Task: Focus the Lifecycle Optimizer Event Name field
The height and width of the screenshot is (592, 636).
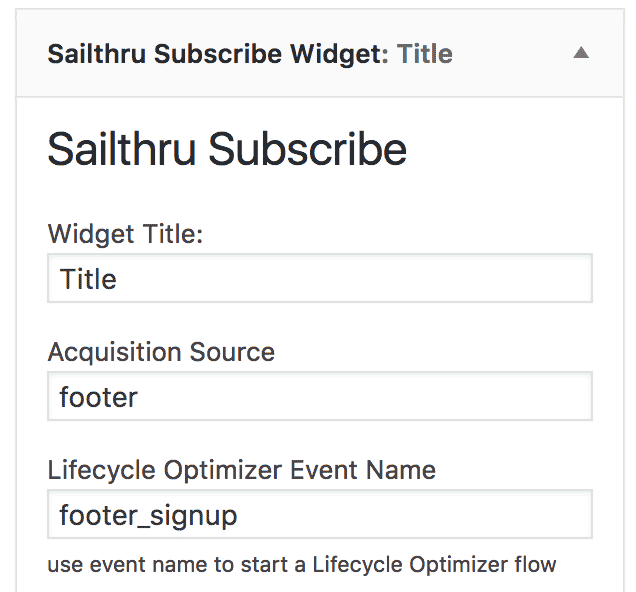Action: pyautogui.click(x=320, y=515)
